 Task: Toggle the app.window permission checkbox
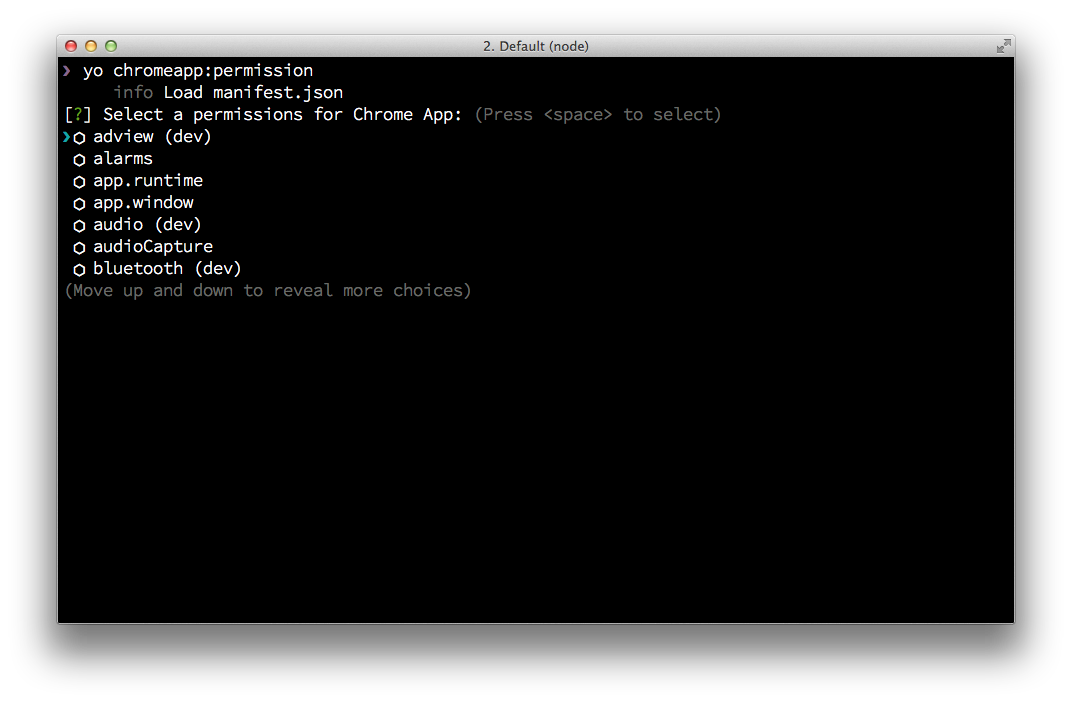pyautogui.click(x=79, y=203)
